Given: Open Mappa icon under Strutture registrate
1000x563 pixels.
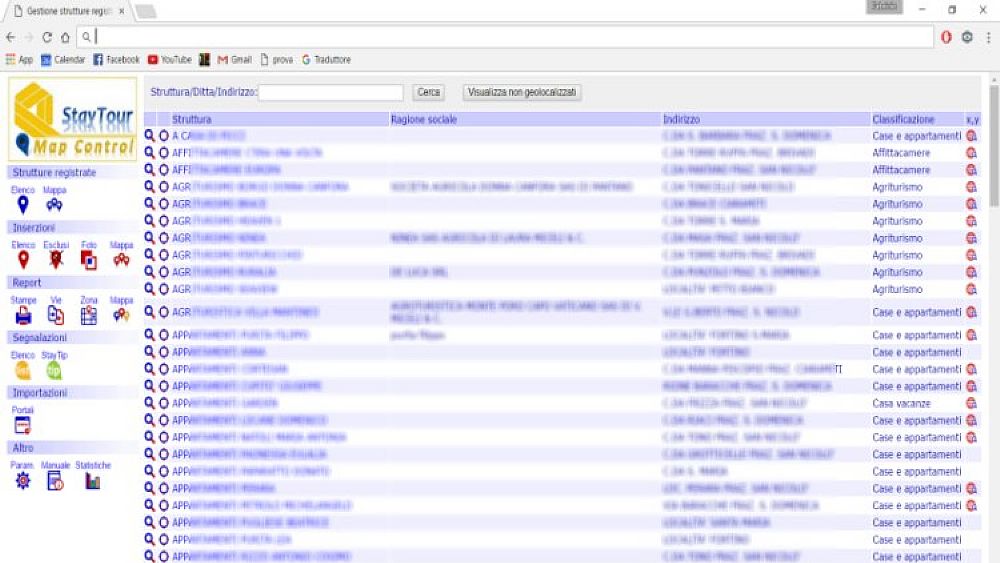Looking at the screenshot, I should coord(54,204).
